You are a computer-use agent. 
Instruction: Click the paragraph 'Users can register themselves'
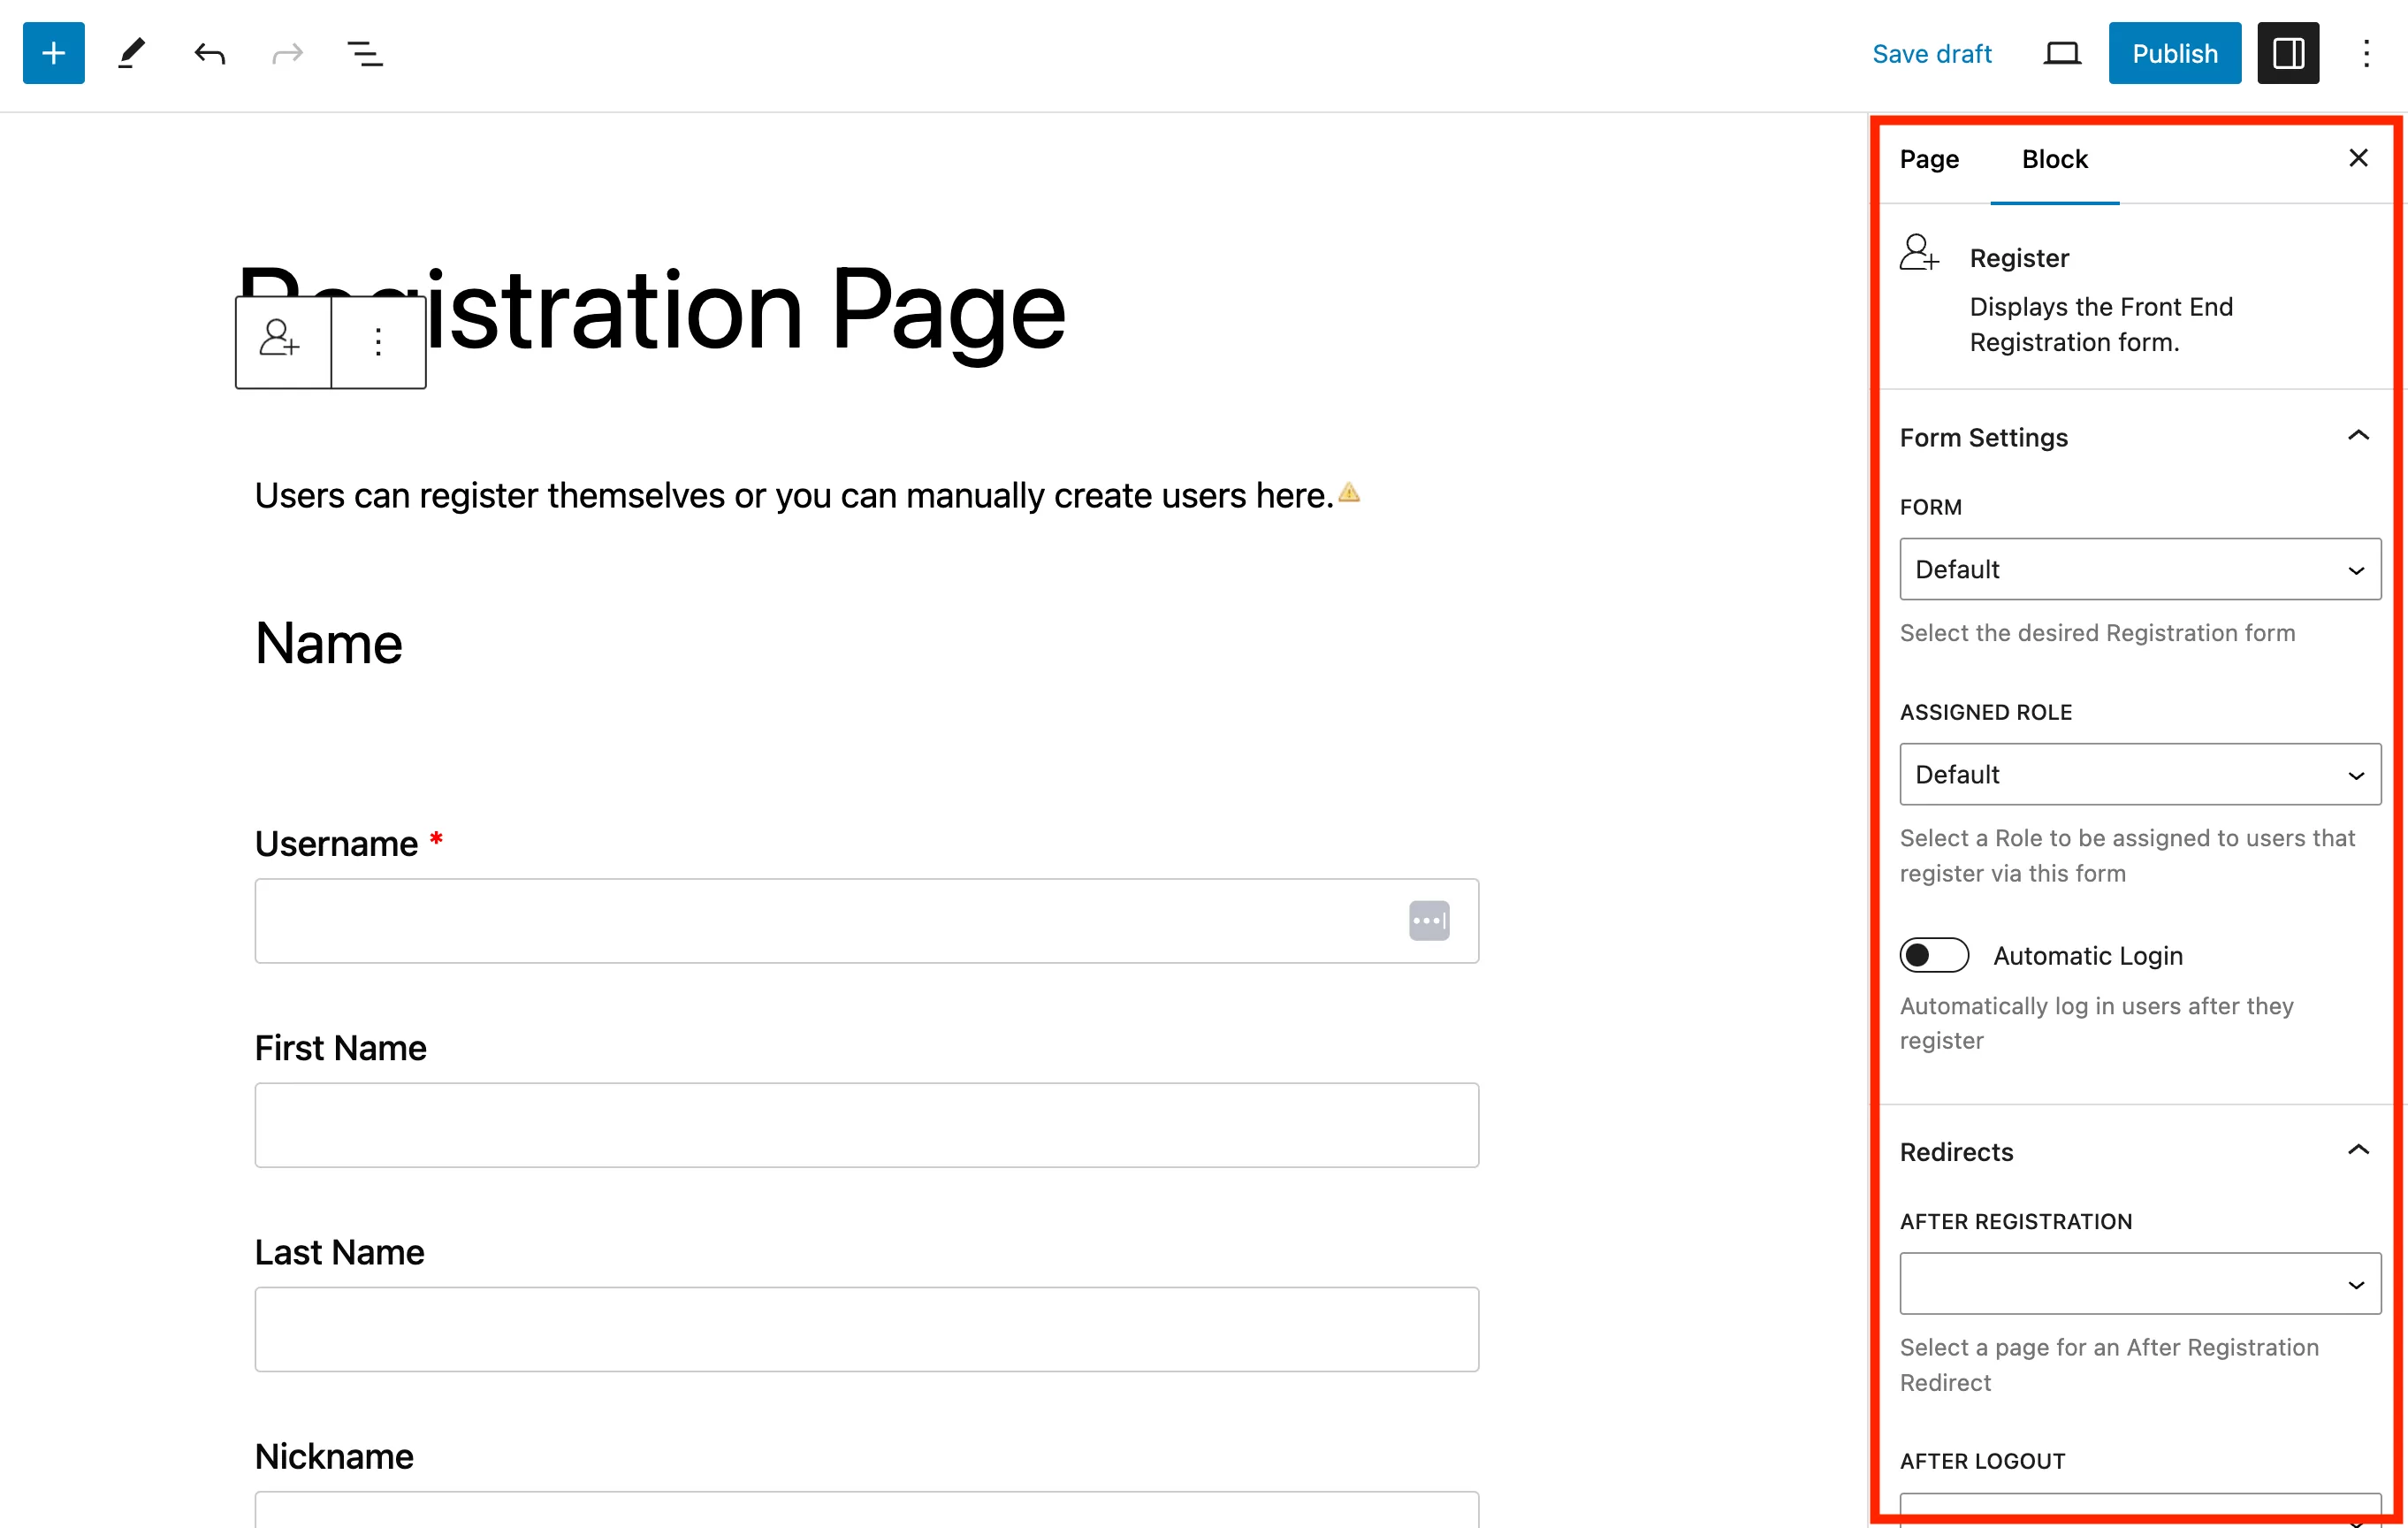[x=794, y=495]
